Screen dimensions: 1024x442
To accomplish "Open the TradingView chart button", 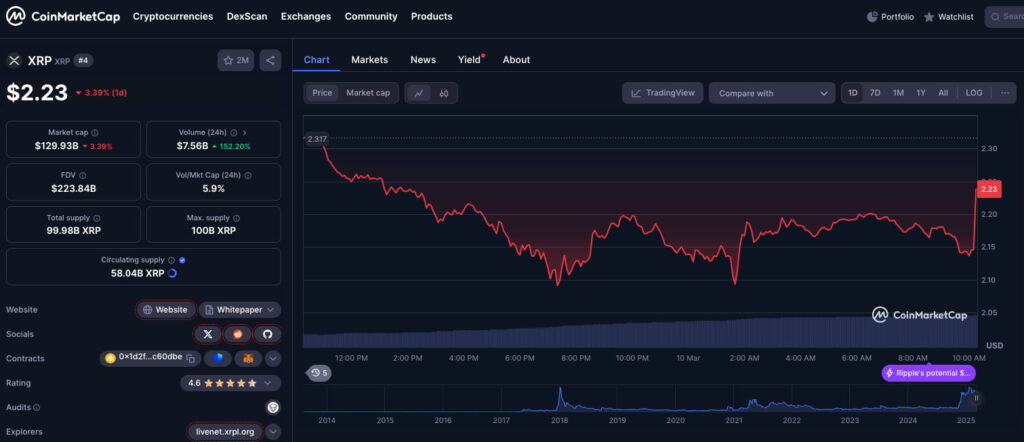I will click(x=662, y=93).
